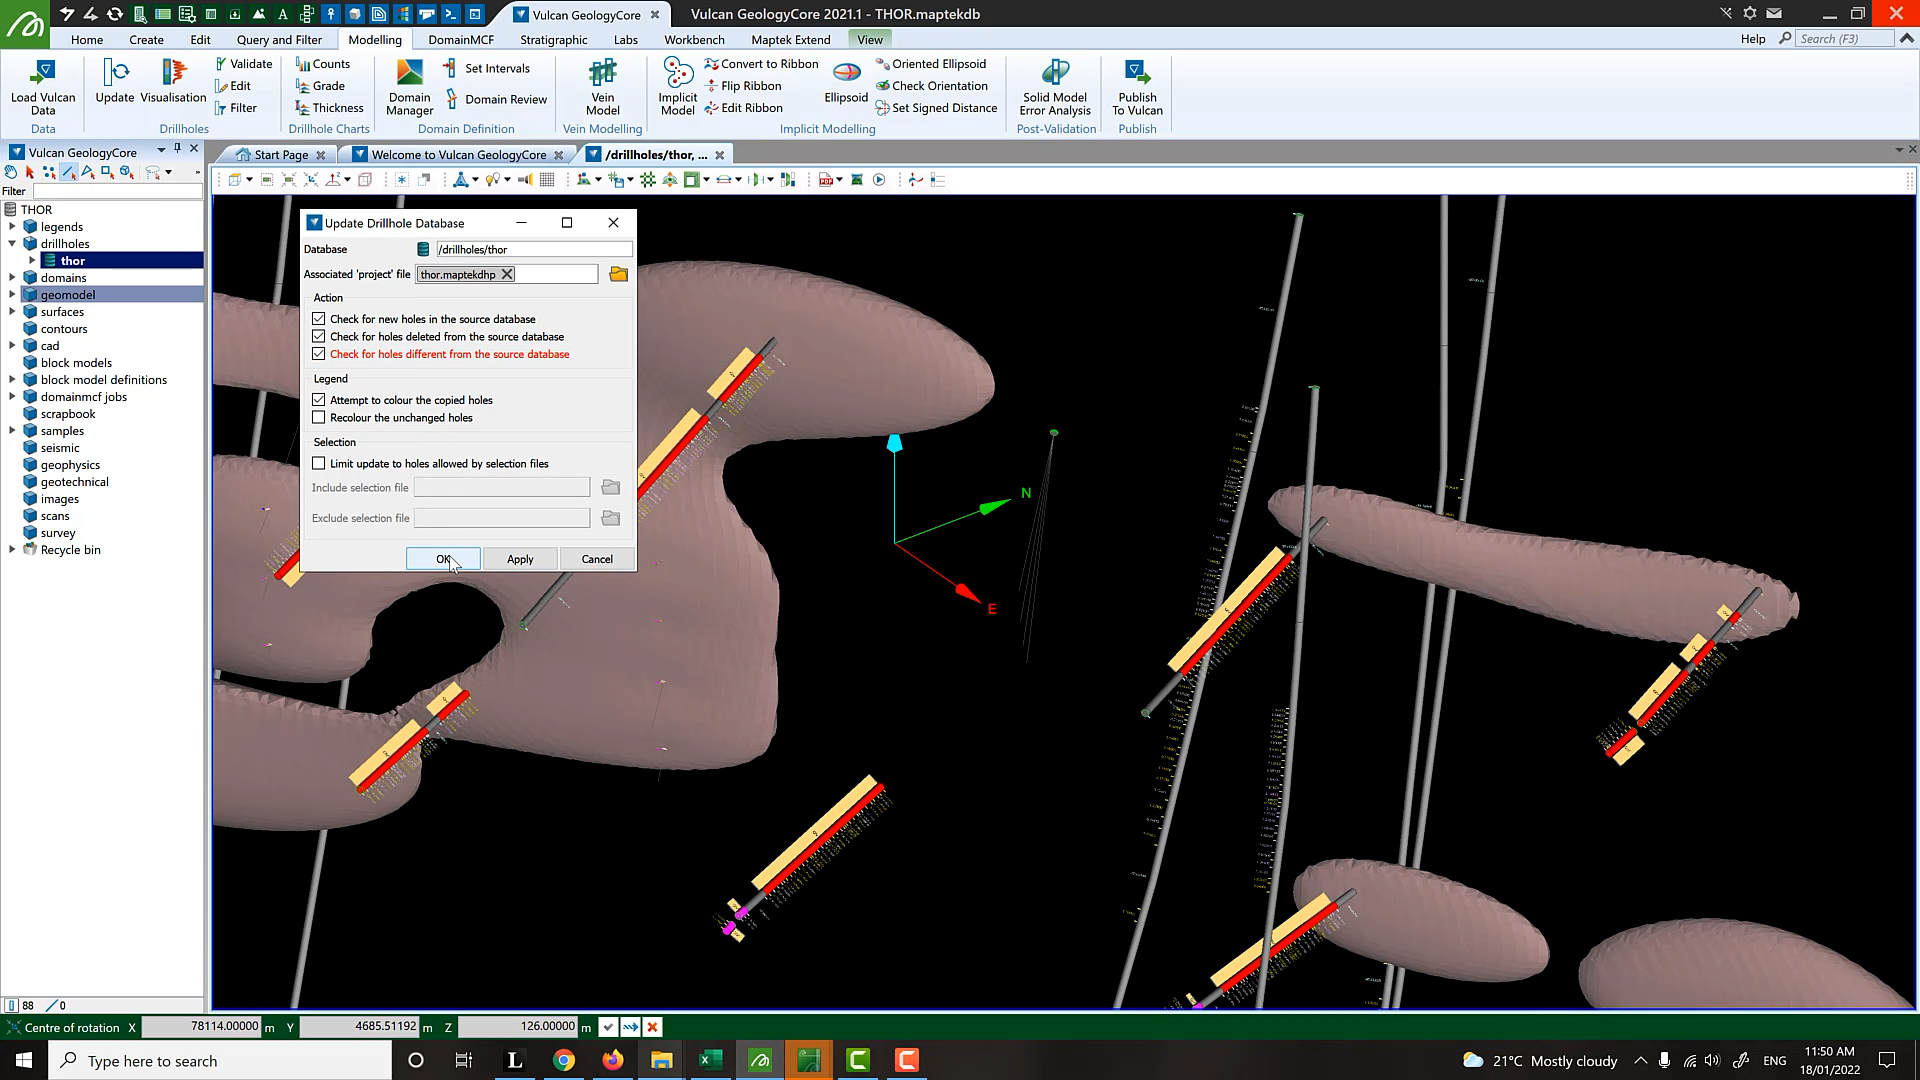Open Domain Review
This screenshot has width=1920, height=1080.
(x=496, y=99)
